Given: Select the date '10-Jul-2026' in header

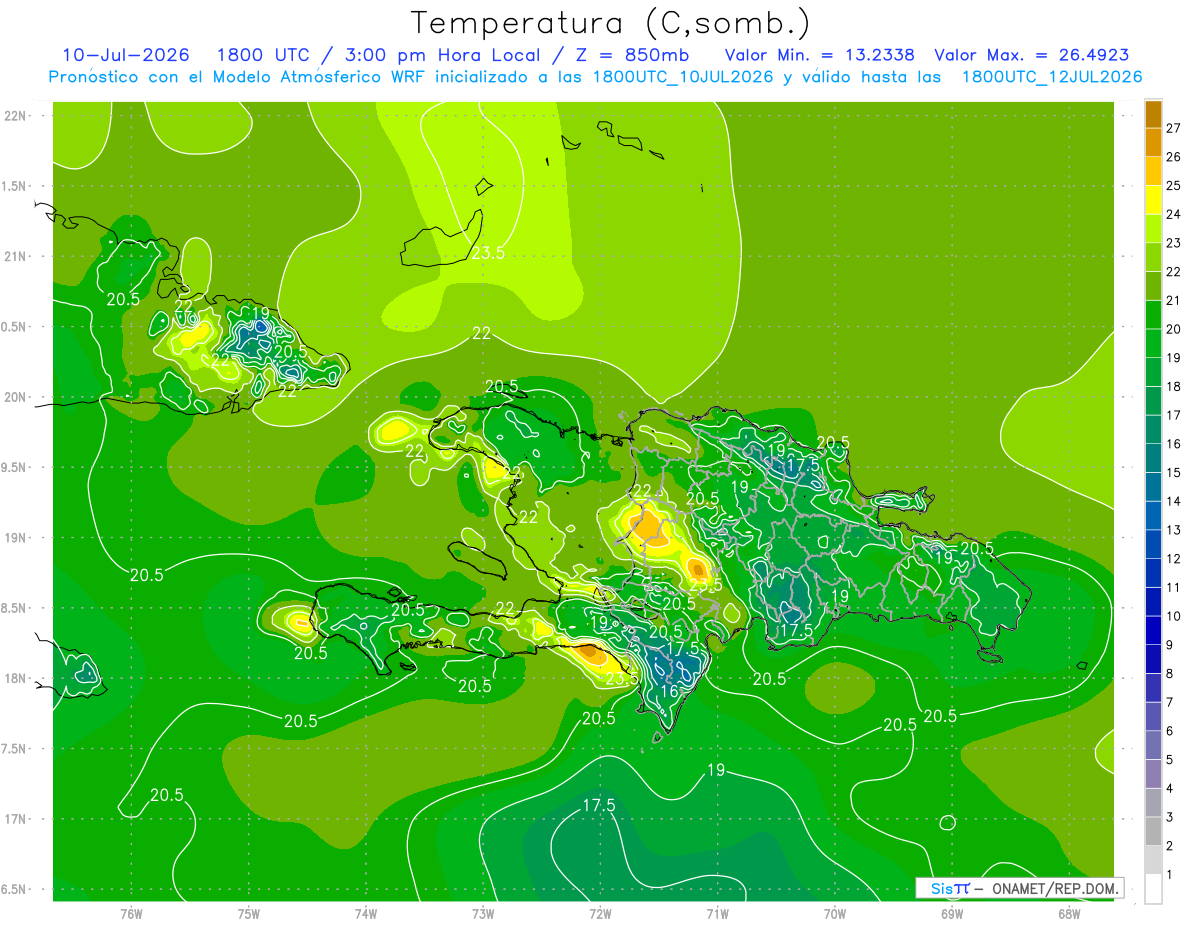Looking at the screenshot, I should pyautogui.click(x=125, y=55).
